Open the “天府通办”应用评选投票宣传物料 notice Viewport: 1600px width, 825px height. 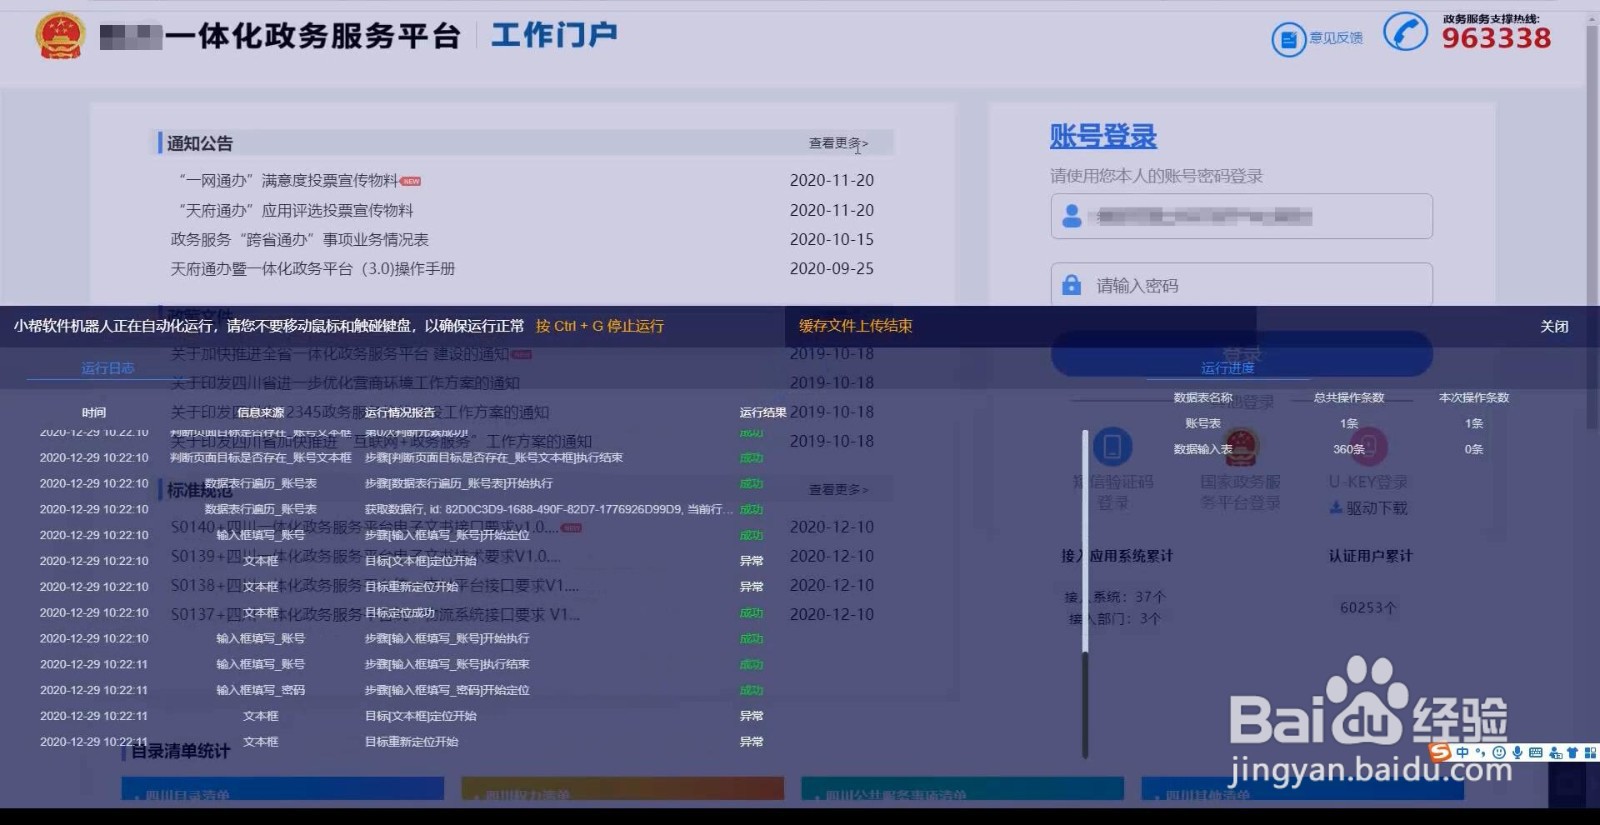tap(295, 211)
